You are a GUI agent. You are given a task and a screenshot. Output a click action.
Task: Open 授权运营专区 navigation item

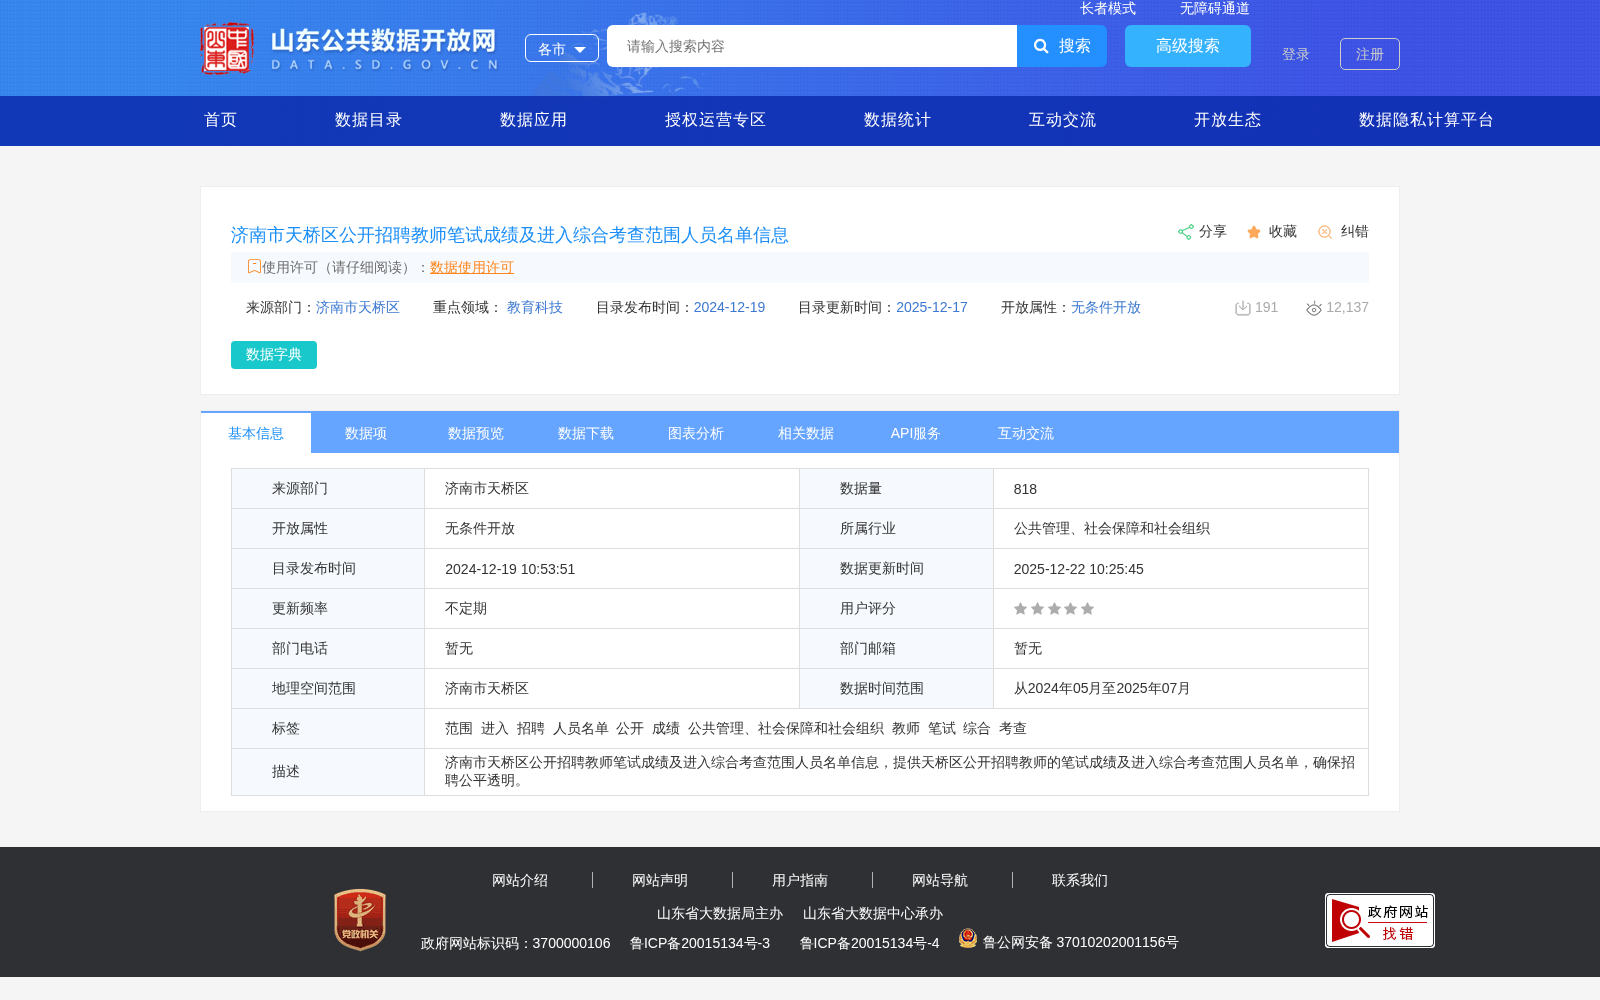click(x=715, y=120)
